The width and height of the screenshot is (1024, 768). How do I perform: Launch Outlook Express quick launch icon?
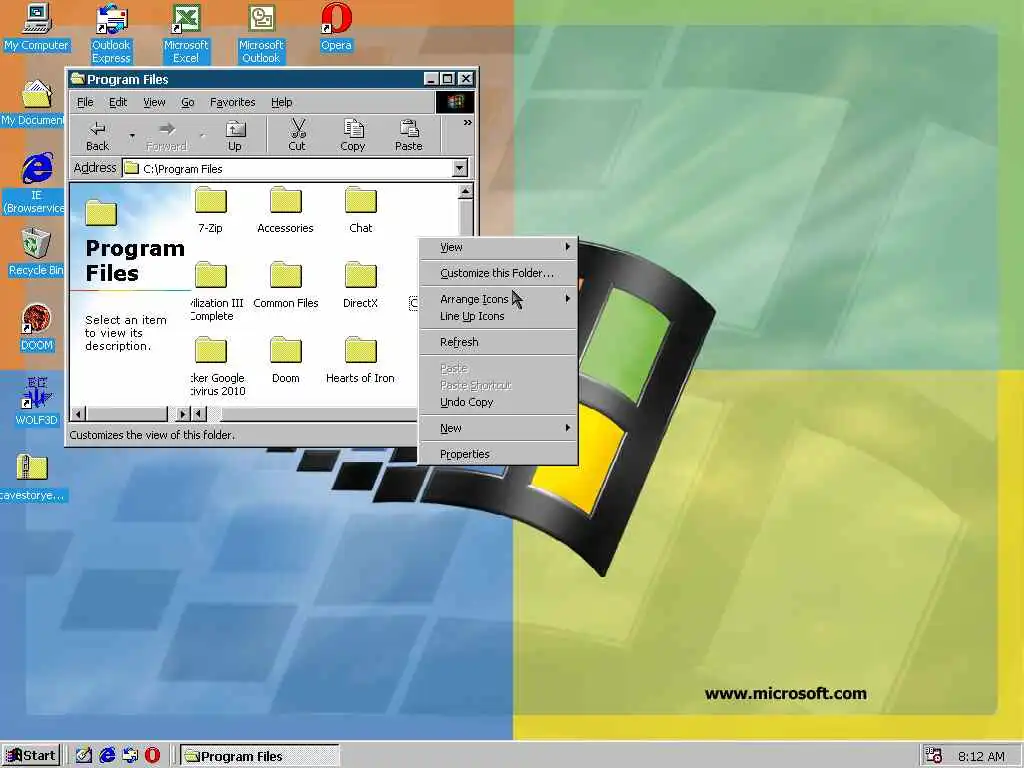click(130, 756)
